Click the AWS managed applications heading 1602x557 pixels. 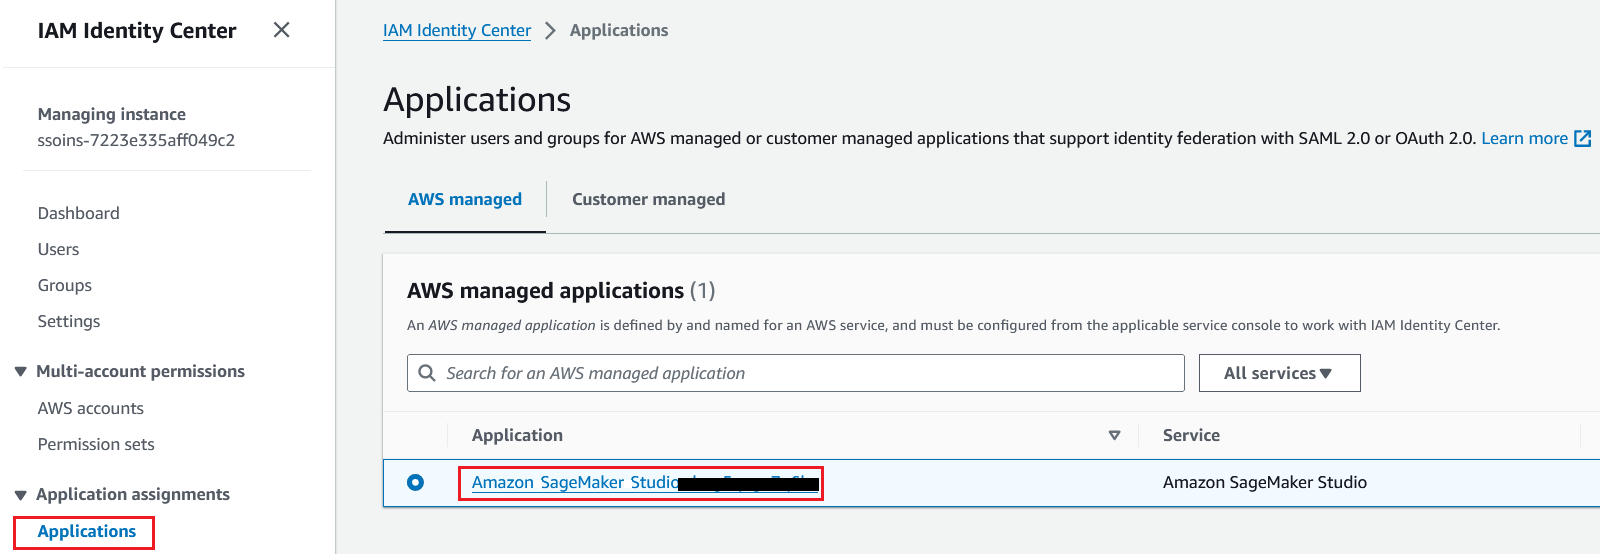545,290
